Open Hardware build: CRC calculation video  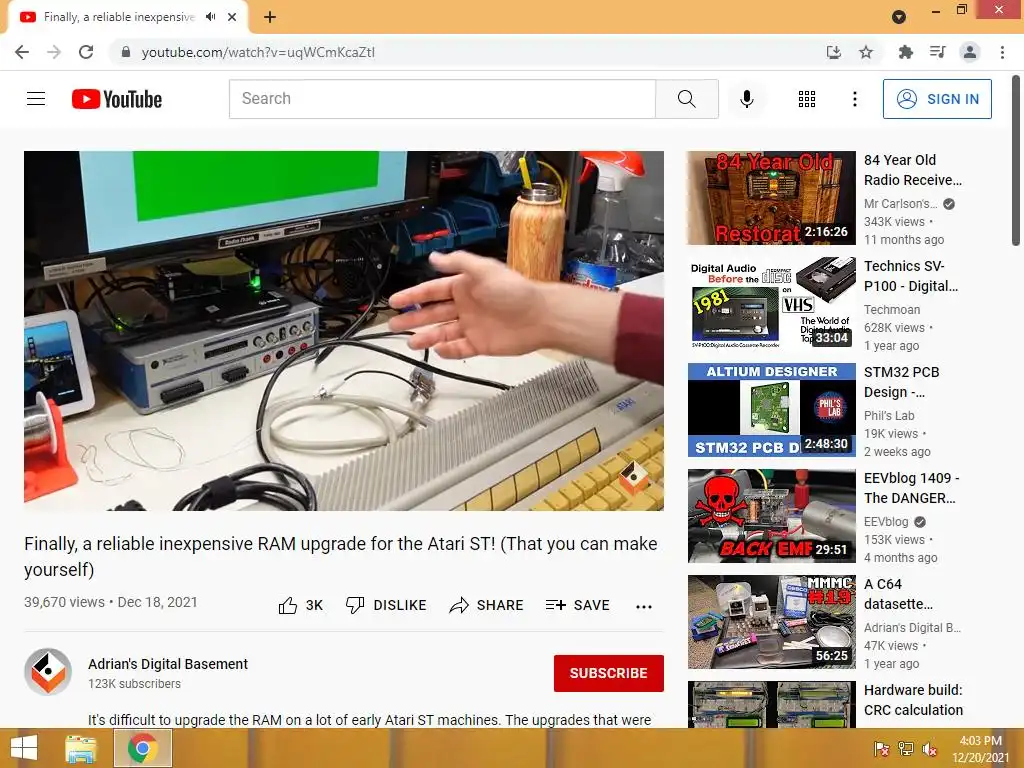[914, 700]
